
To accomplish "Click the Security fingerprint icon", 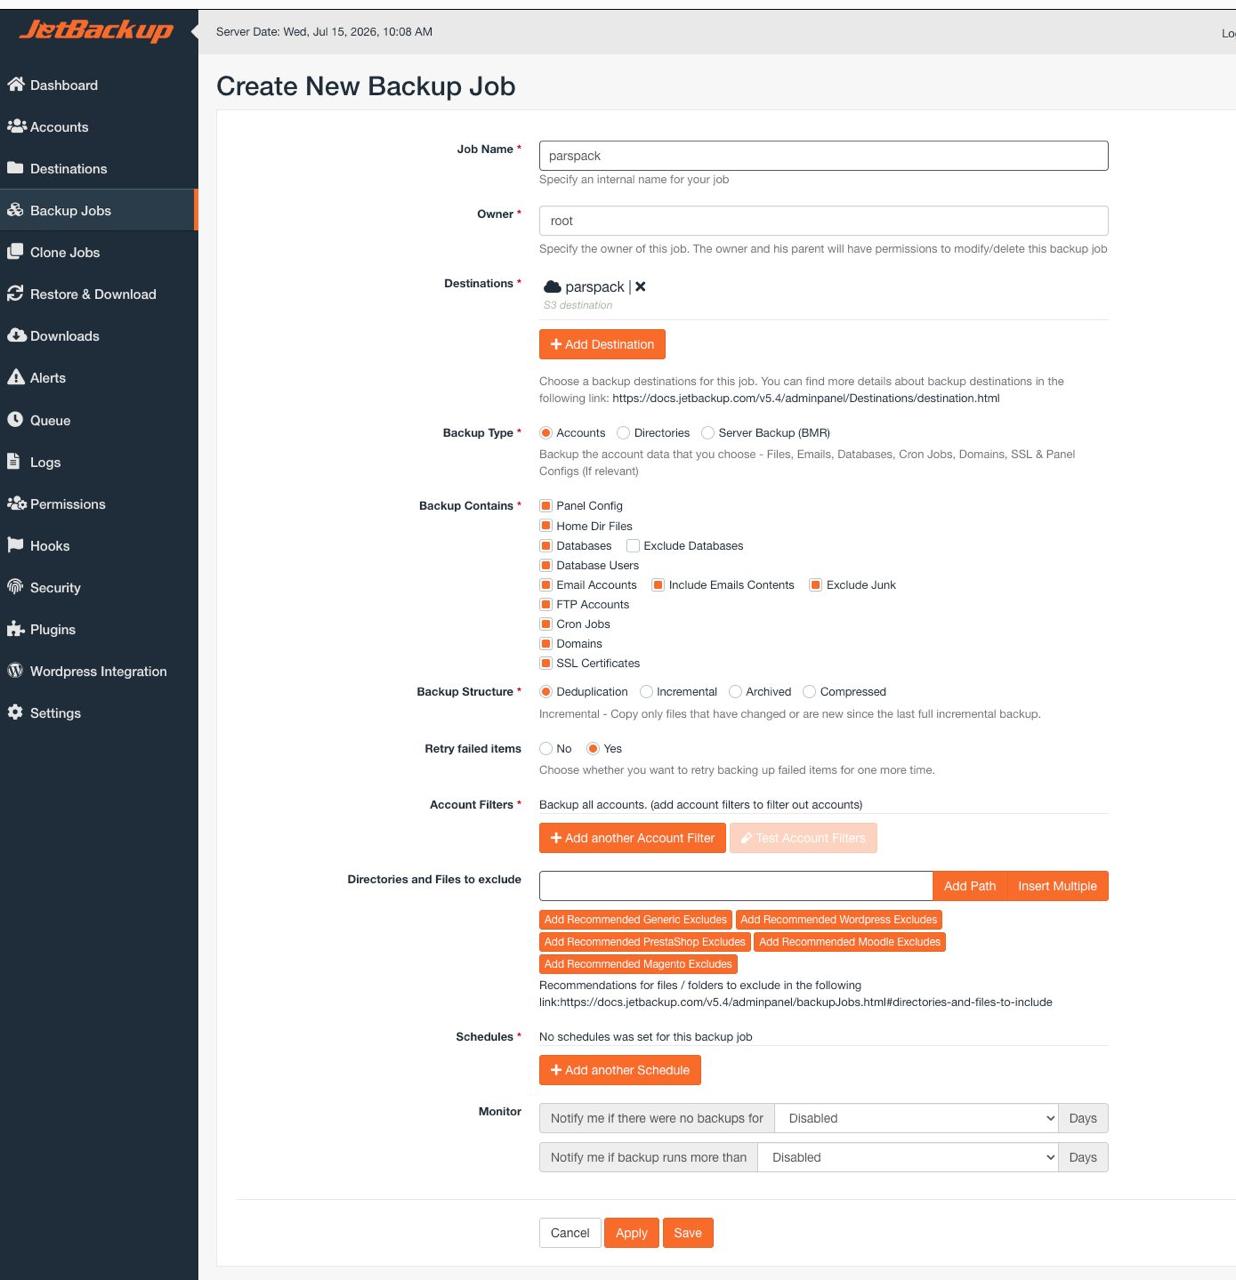I will (x=15, y=587).
